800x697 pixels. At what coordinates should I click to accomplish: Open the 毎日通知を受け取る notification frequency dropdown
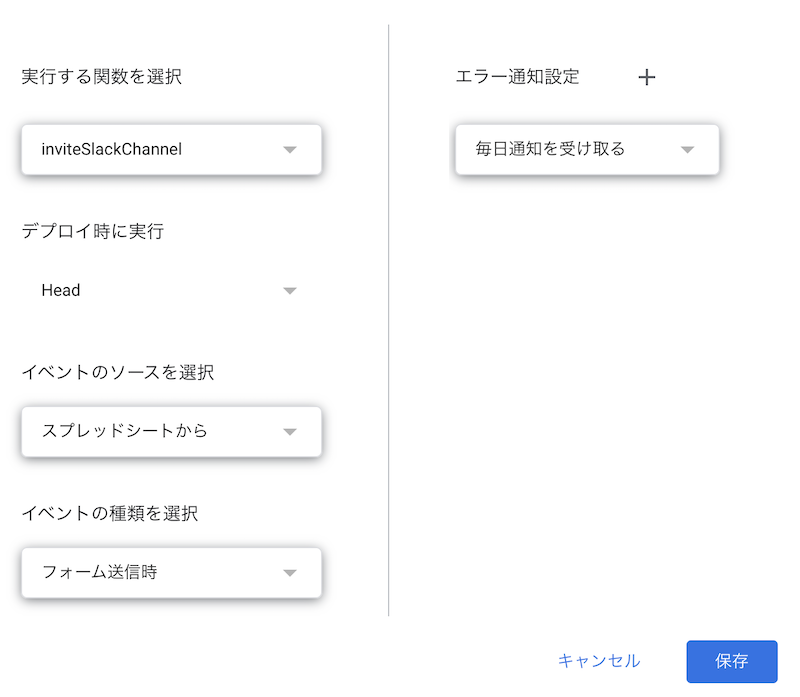(x=587, y=150)
